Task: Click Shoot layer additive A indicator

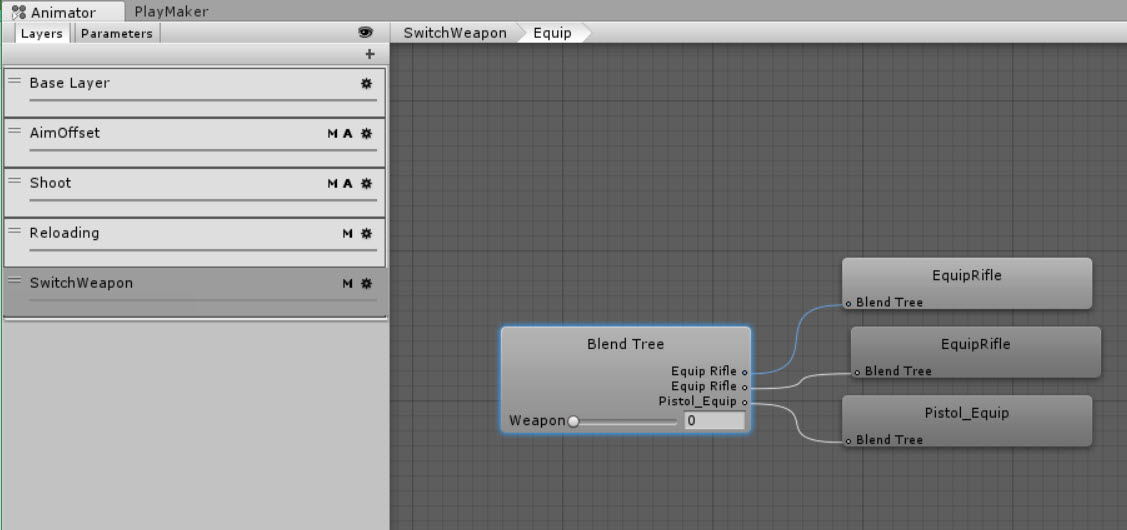Action: click(348, 183)
